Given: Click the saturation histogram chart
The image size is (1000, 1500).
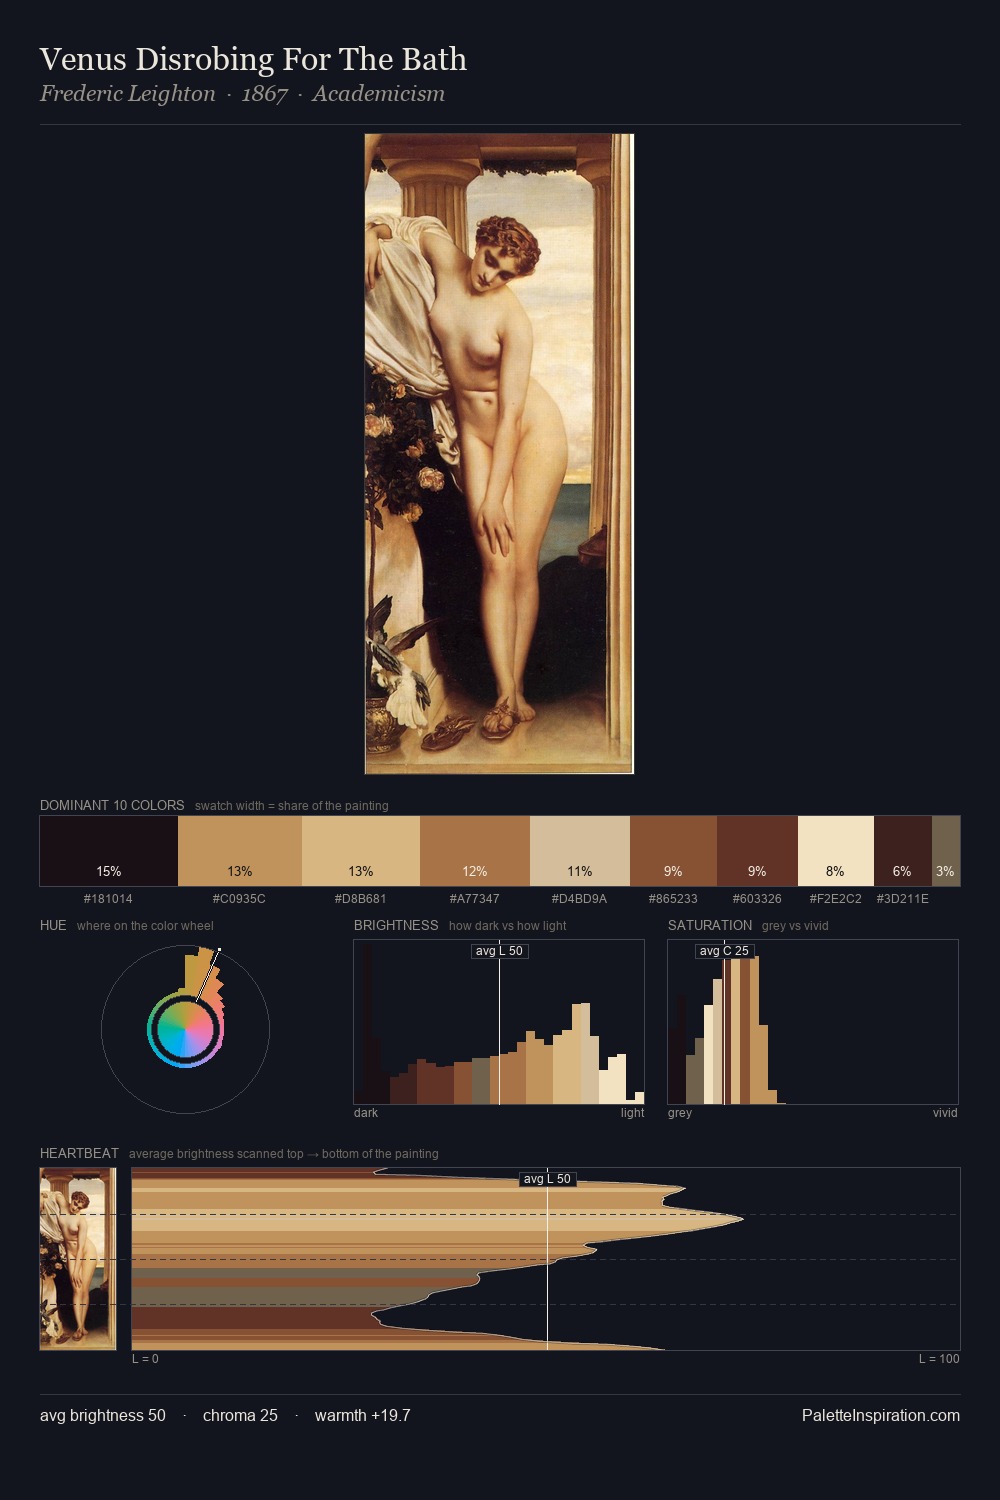Looking at the screenshot, I should (x=813, y=1022).
